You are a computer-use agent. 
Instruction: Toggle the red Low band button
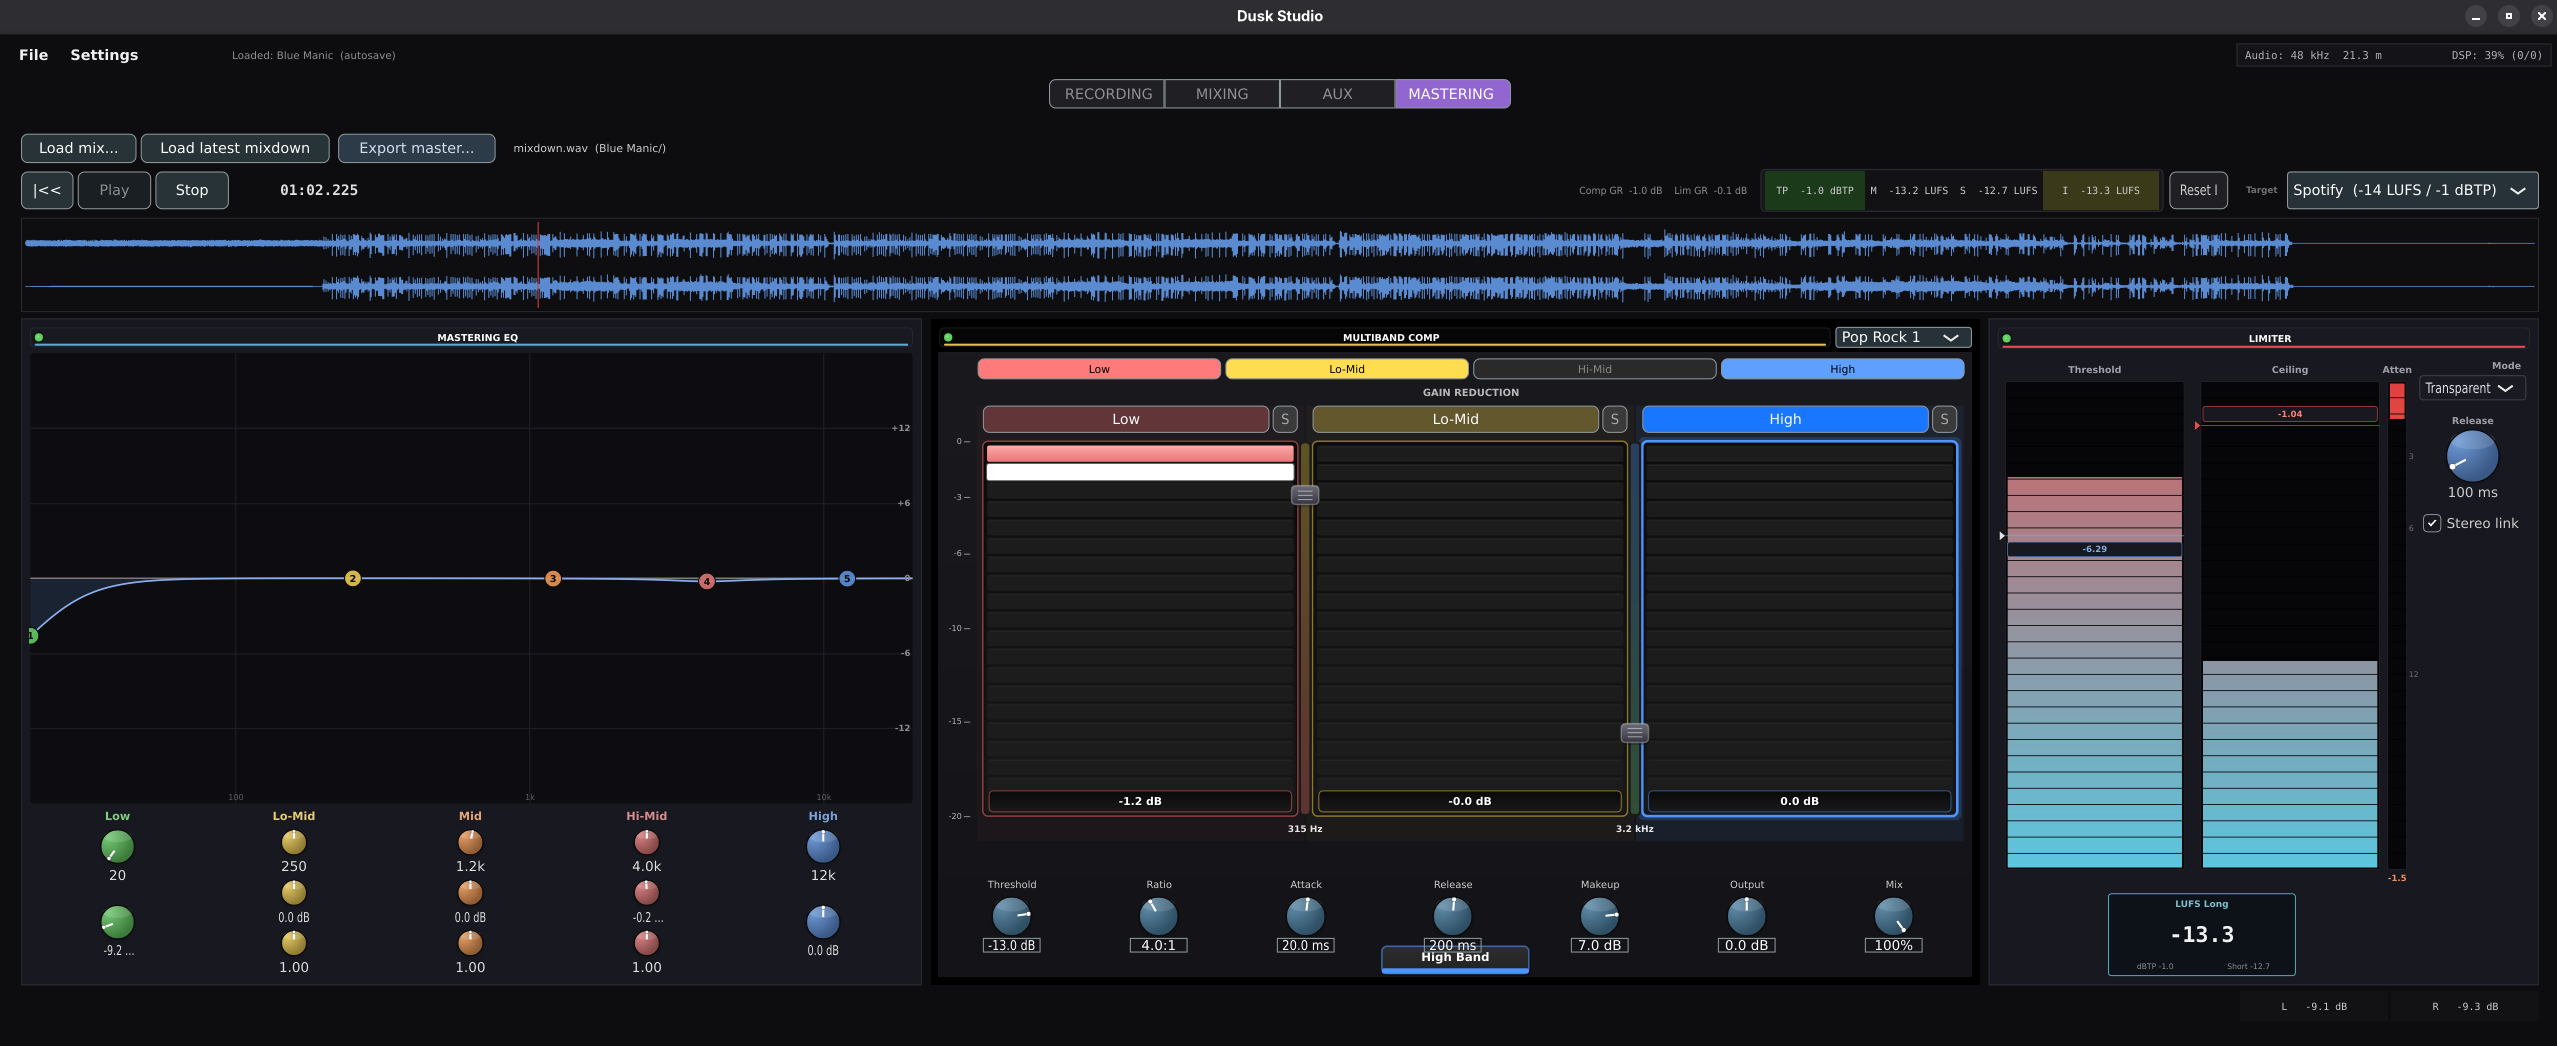pyautogui.click(x=1099, y=369)
